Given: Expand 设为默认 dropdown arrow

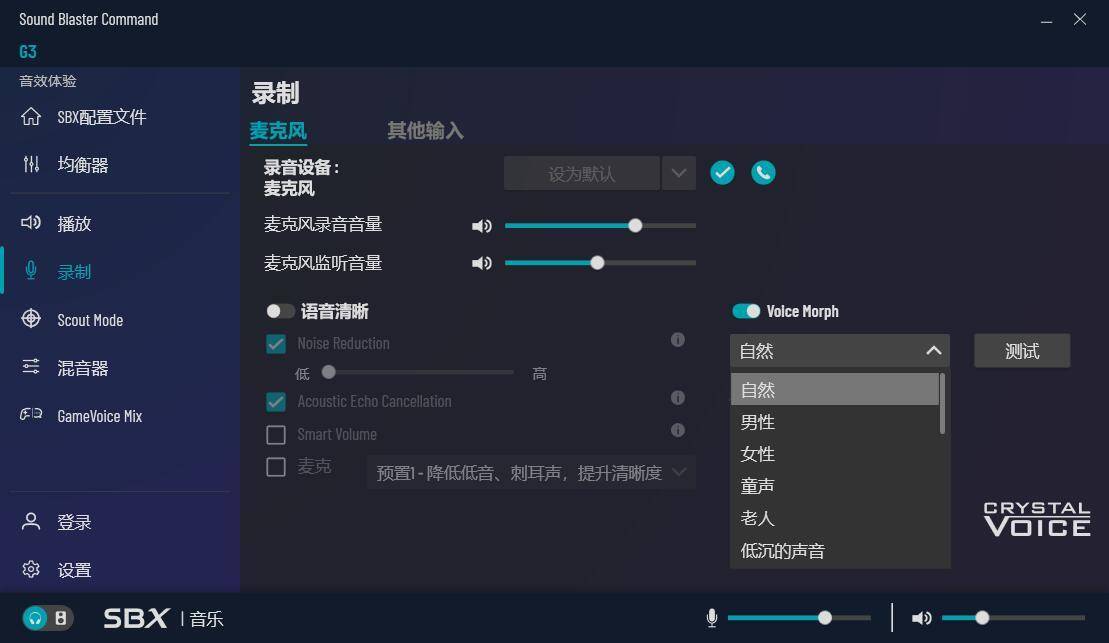Looking at the screenshot, I should pos(679,173).
